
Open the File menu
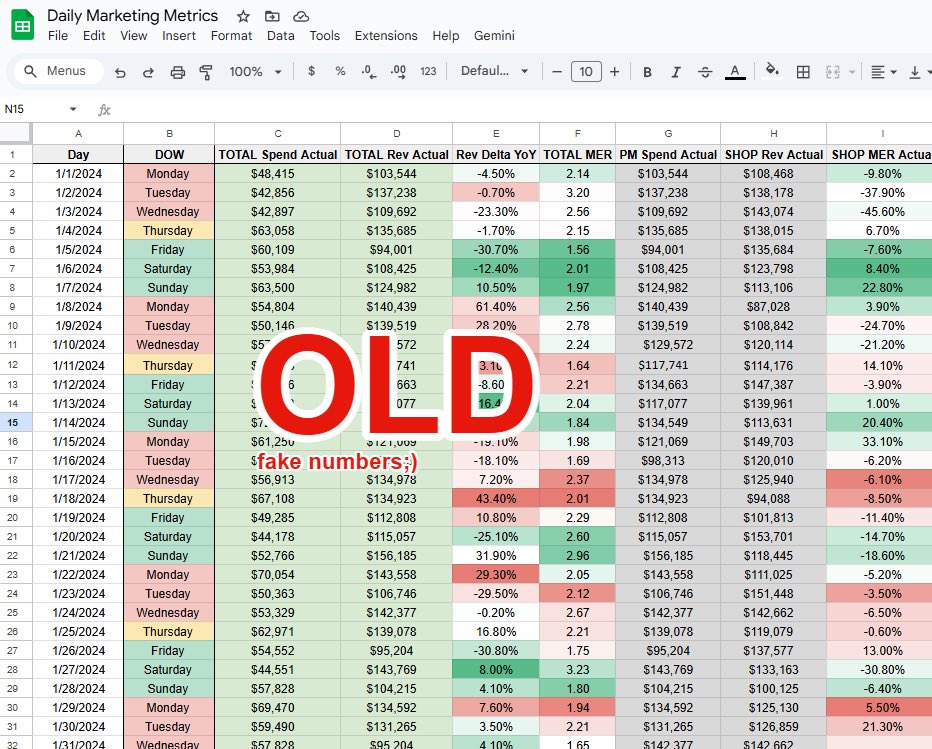[58, 36]
